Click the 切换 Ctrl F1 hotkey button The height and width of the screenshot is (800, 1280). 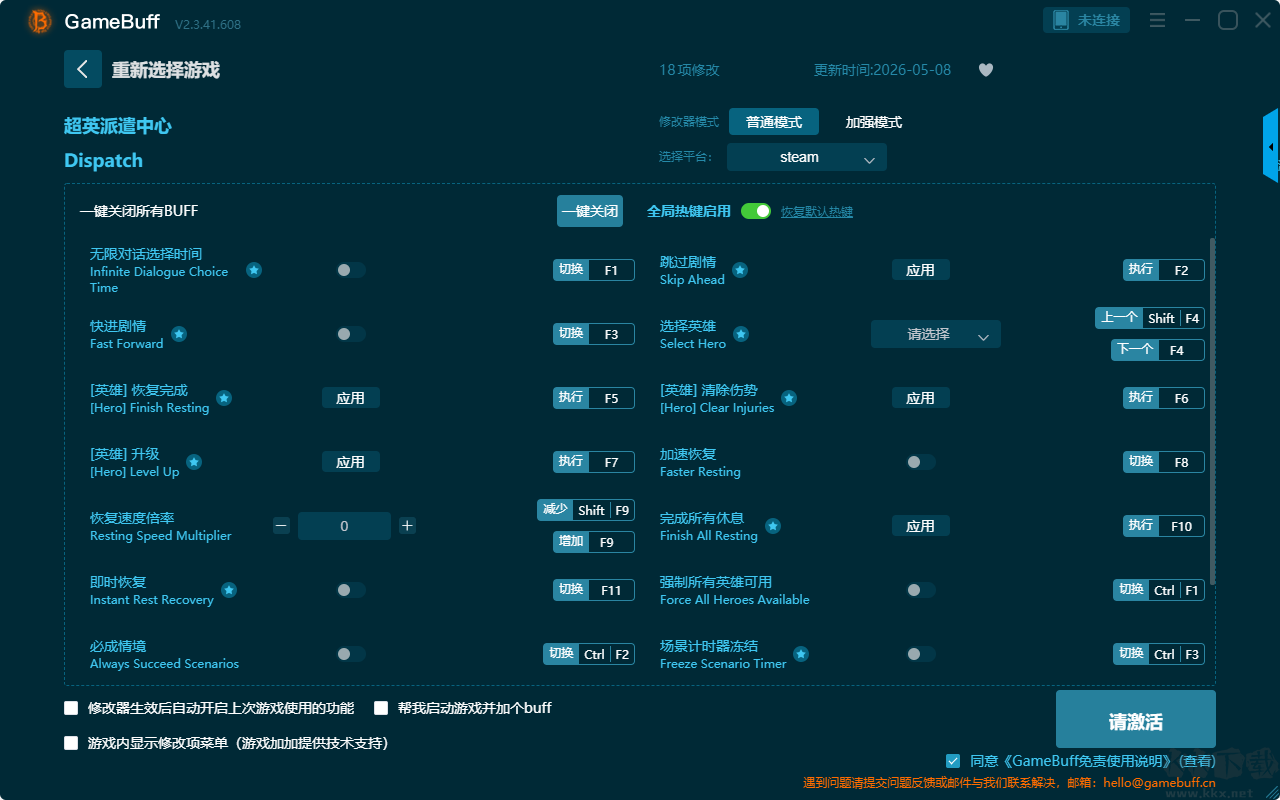coord(1159,590)
